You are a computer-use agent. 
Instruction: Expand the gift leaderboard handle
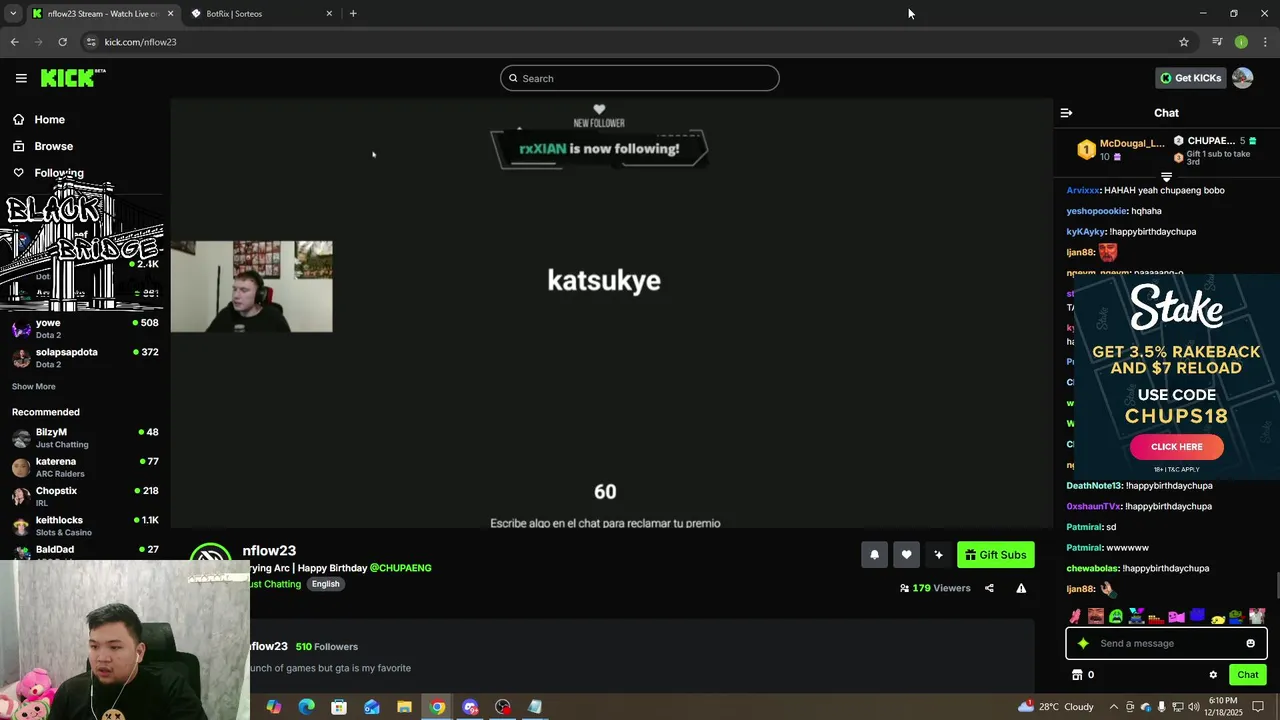click(x=1166, y=177)
